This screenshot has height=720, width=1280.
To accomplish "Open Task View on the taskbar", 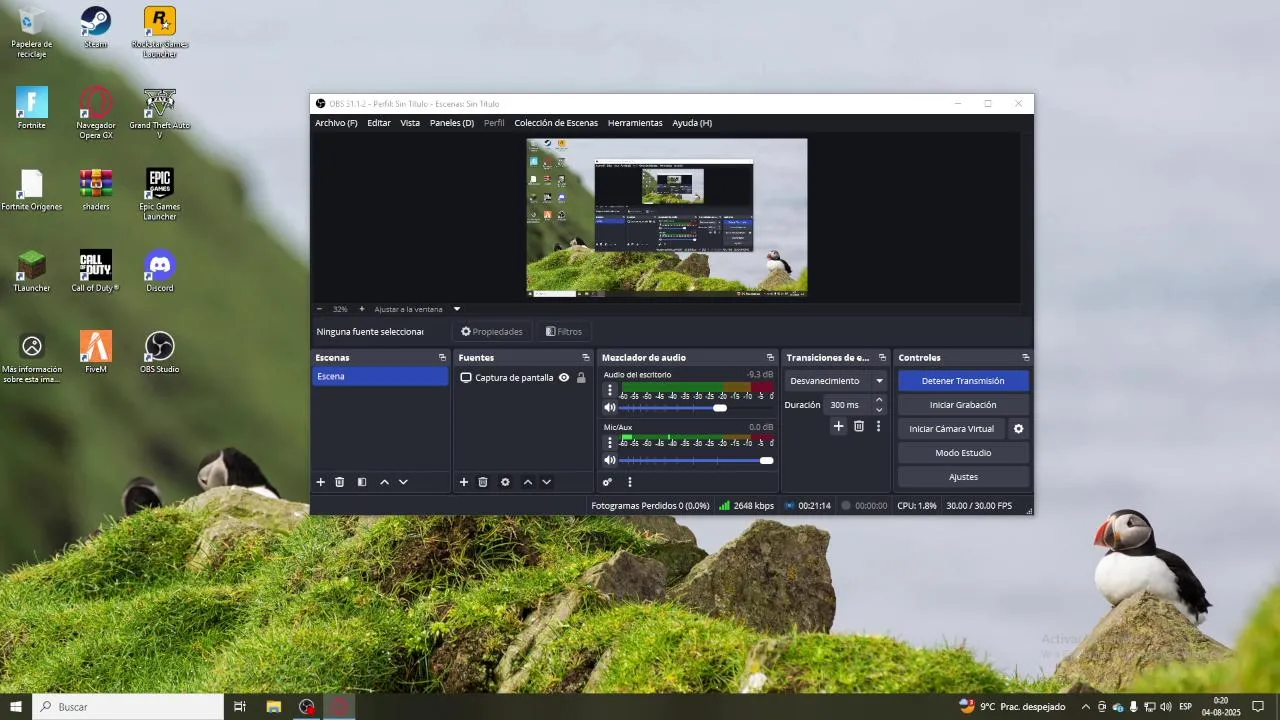I will point(240,706).
